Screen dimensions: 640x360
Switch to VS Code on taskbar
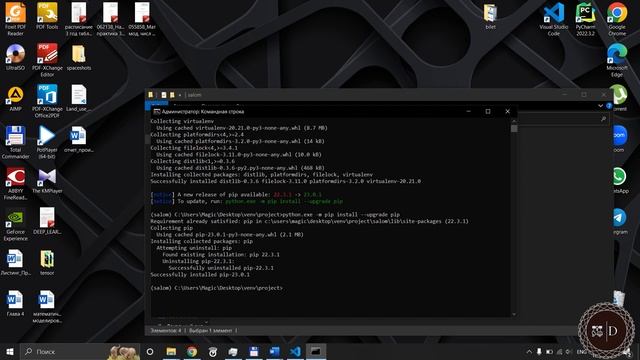click(295, 351)
